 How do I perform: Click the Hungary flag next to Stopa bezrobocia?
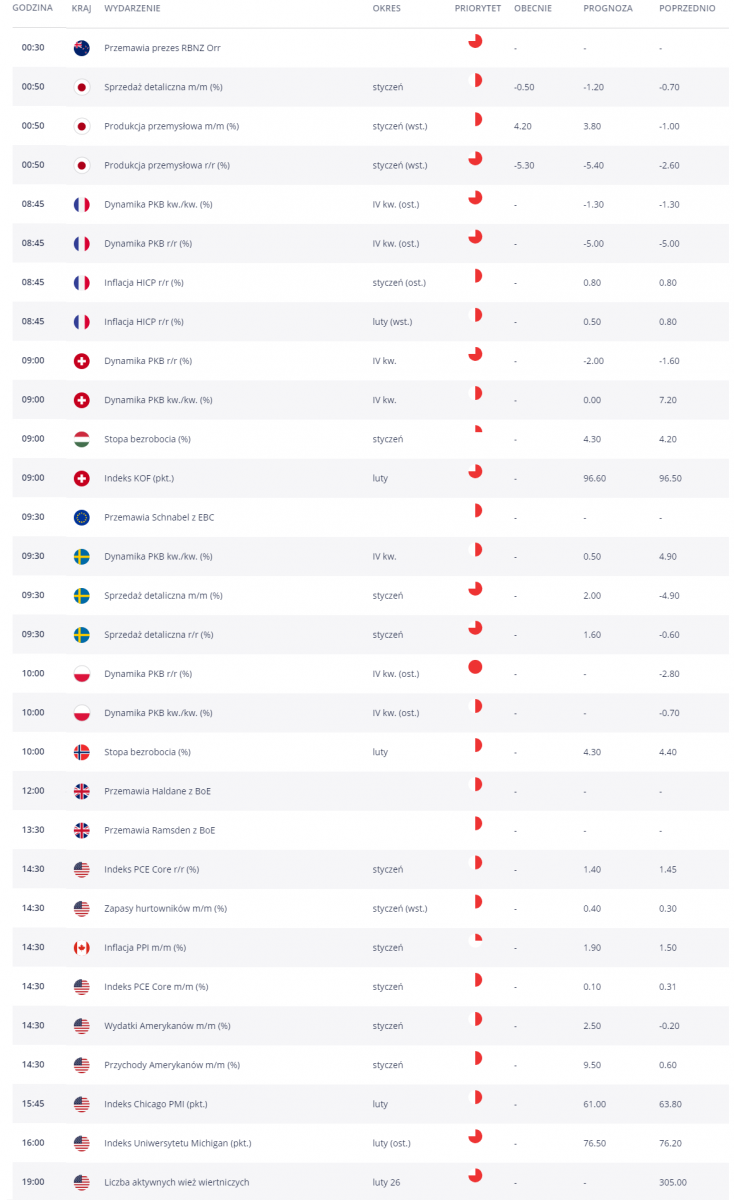click(82, 439)
